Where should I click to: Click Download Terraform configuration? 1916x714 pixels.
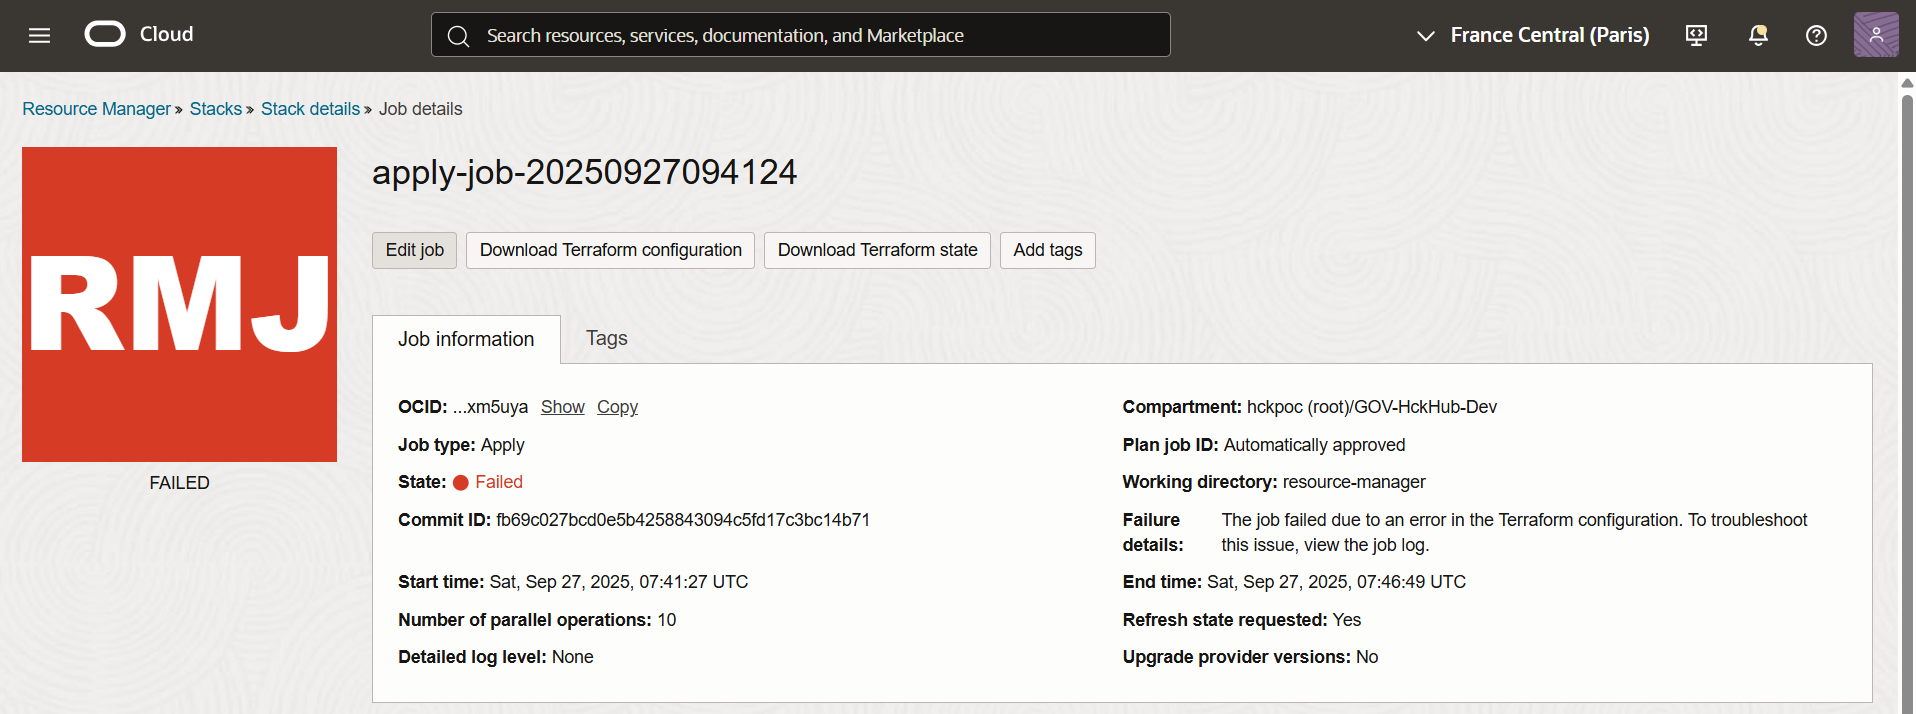coord(611,250)
